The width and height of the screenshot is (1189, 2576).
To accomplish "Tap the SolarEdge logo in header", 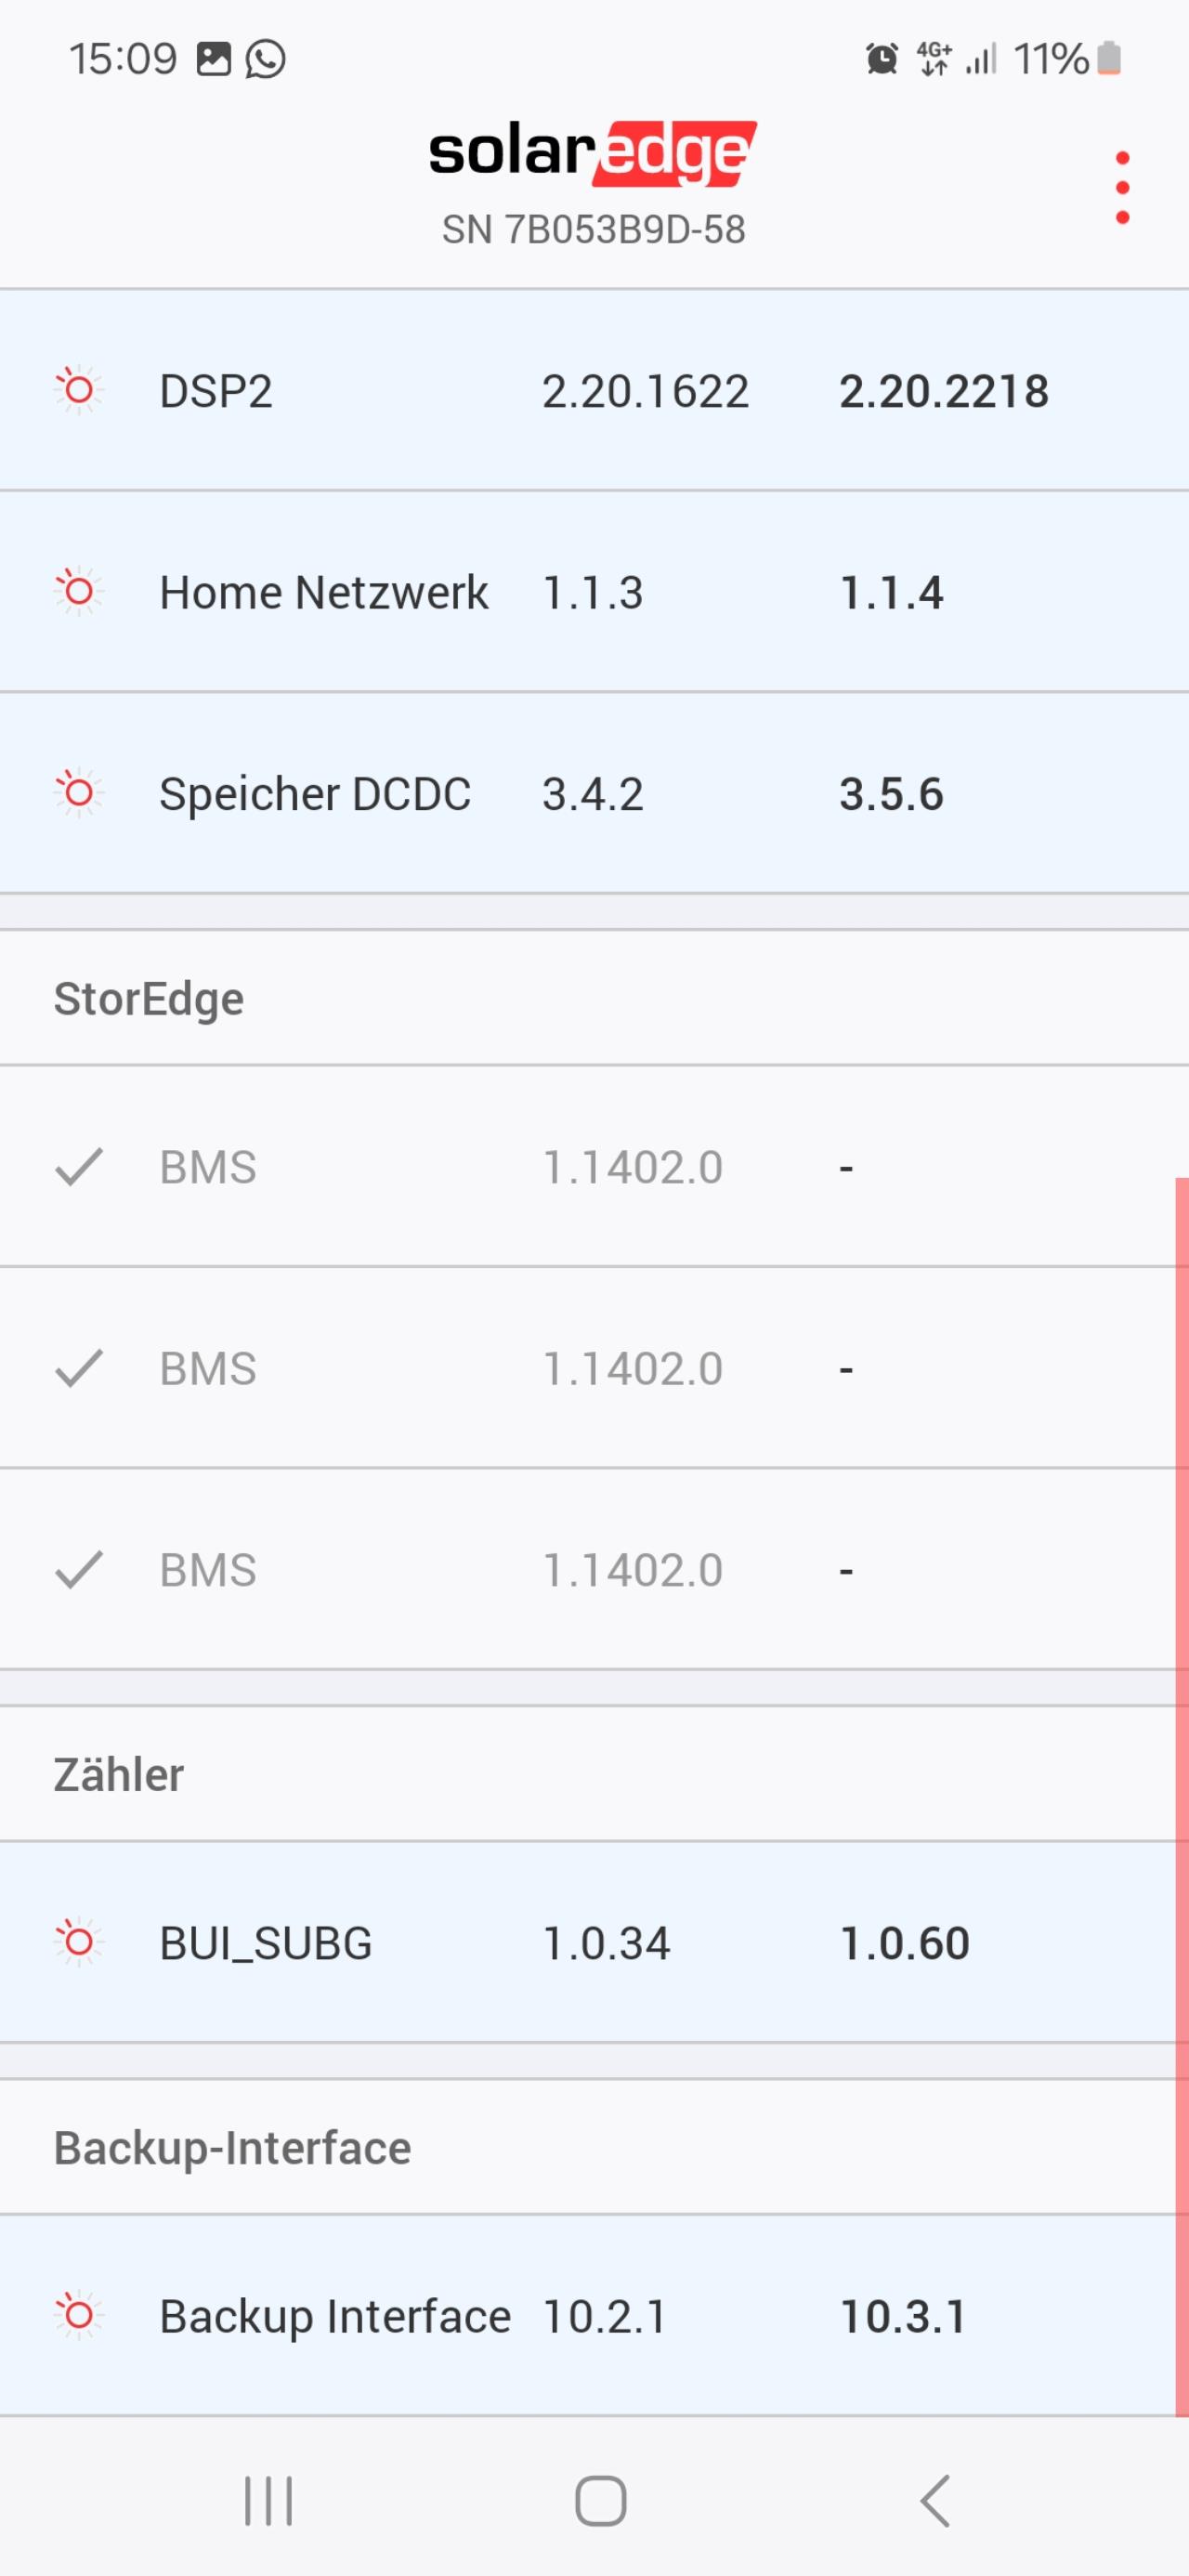I will 593,153.
